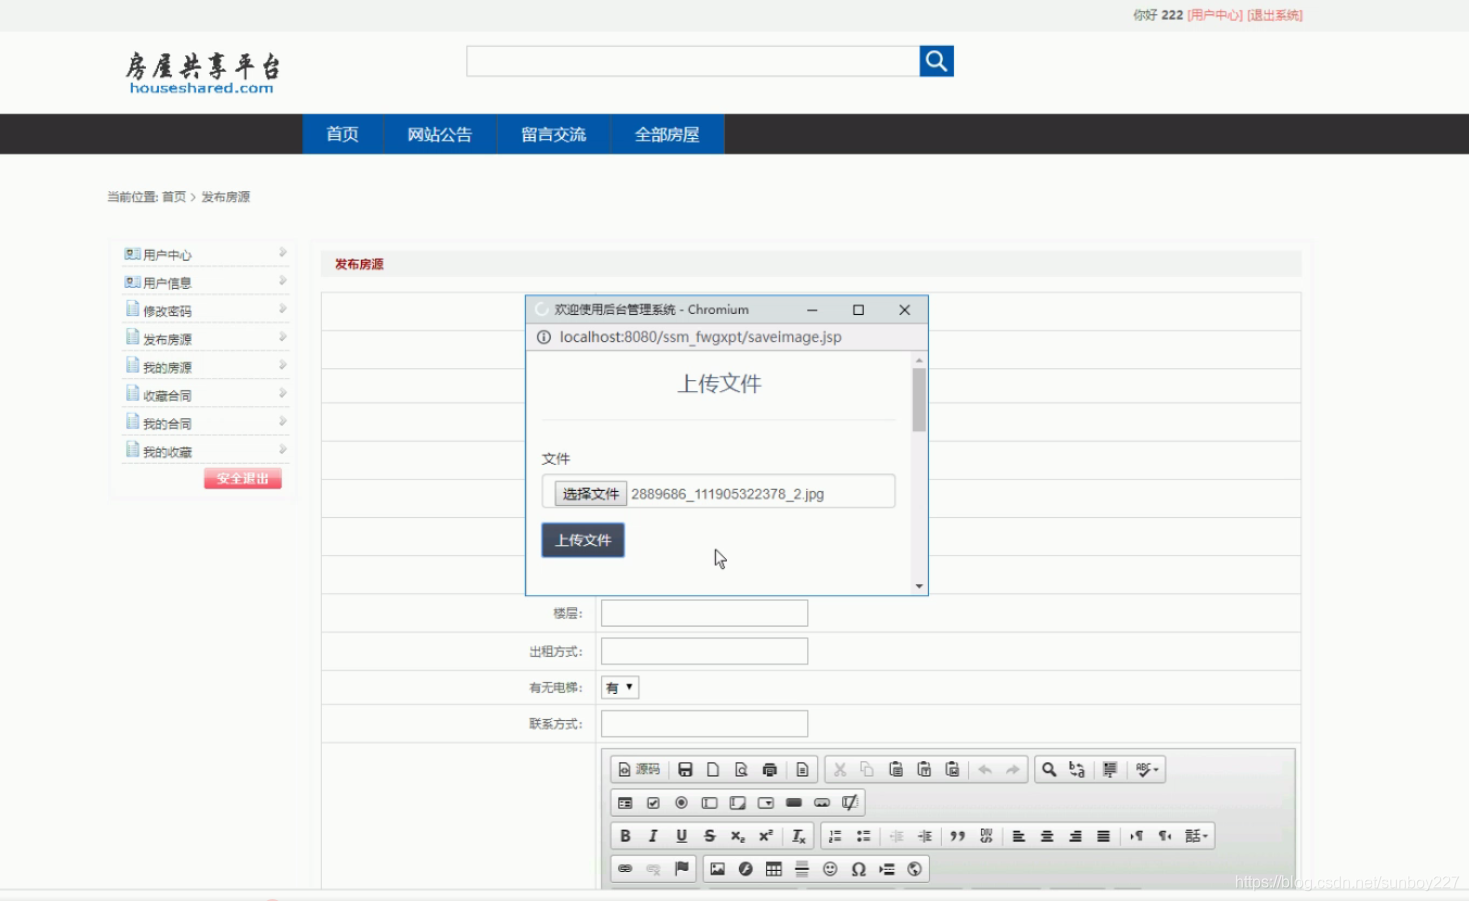1469x901 pixels.
Task: Open the 全部房屋 navigation tab
Action: coord(667,134)
